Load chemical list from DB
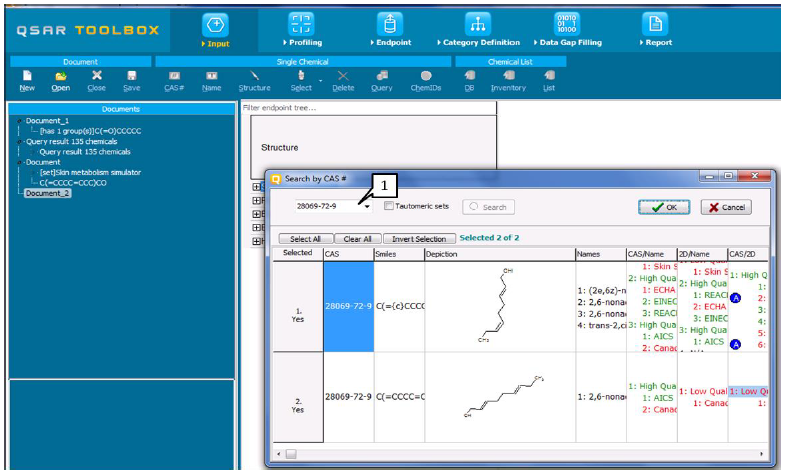Image resolution: width=806 pixels, height=471 pixels. [x=469, y=81]
